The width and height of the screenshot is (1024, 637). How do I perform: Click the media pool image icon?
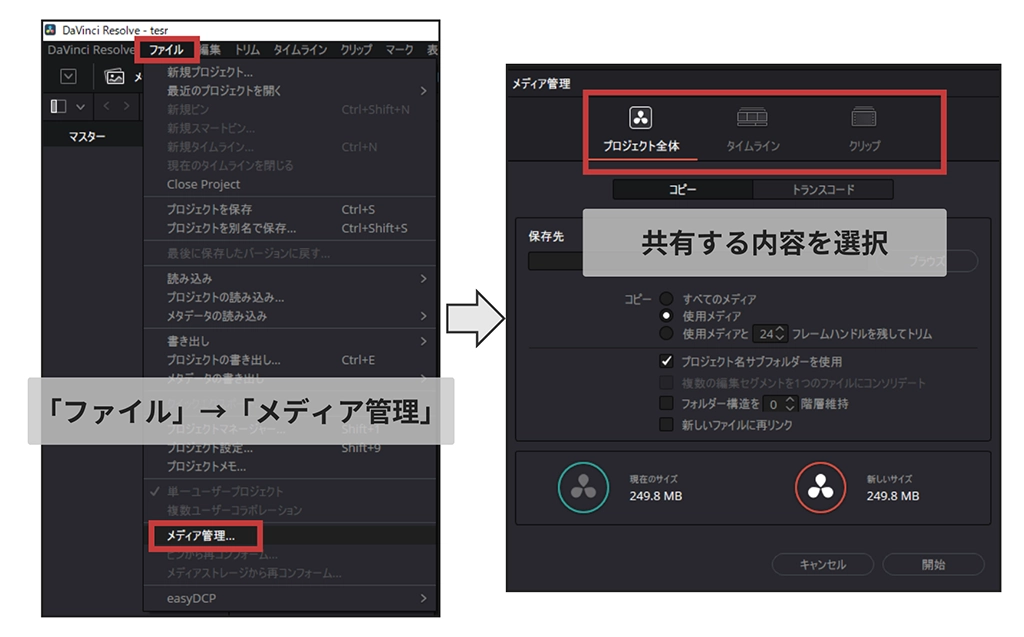tap(114, 76)
